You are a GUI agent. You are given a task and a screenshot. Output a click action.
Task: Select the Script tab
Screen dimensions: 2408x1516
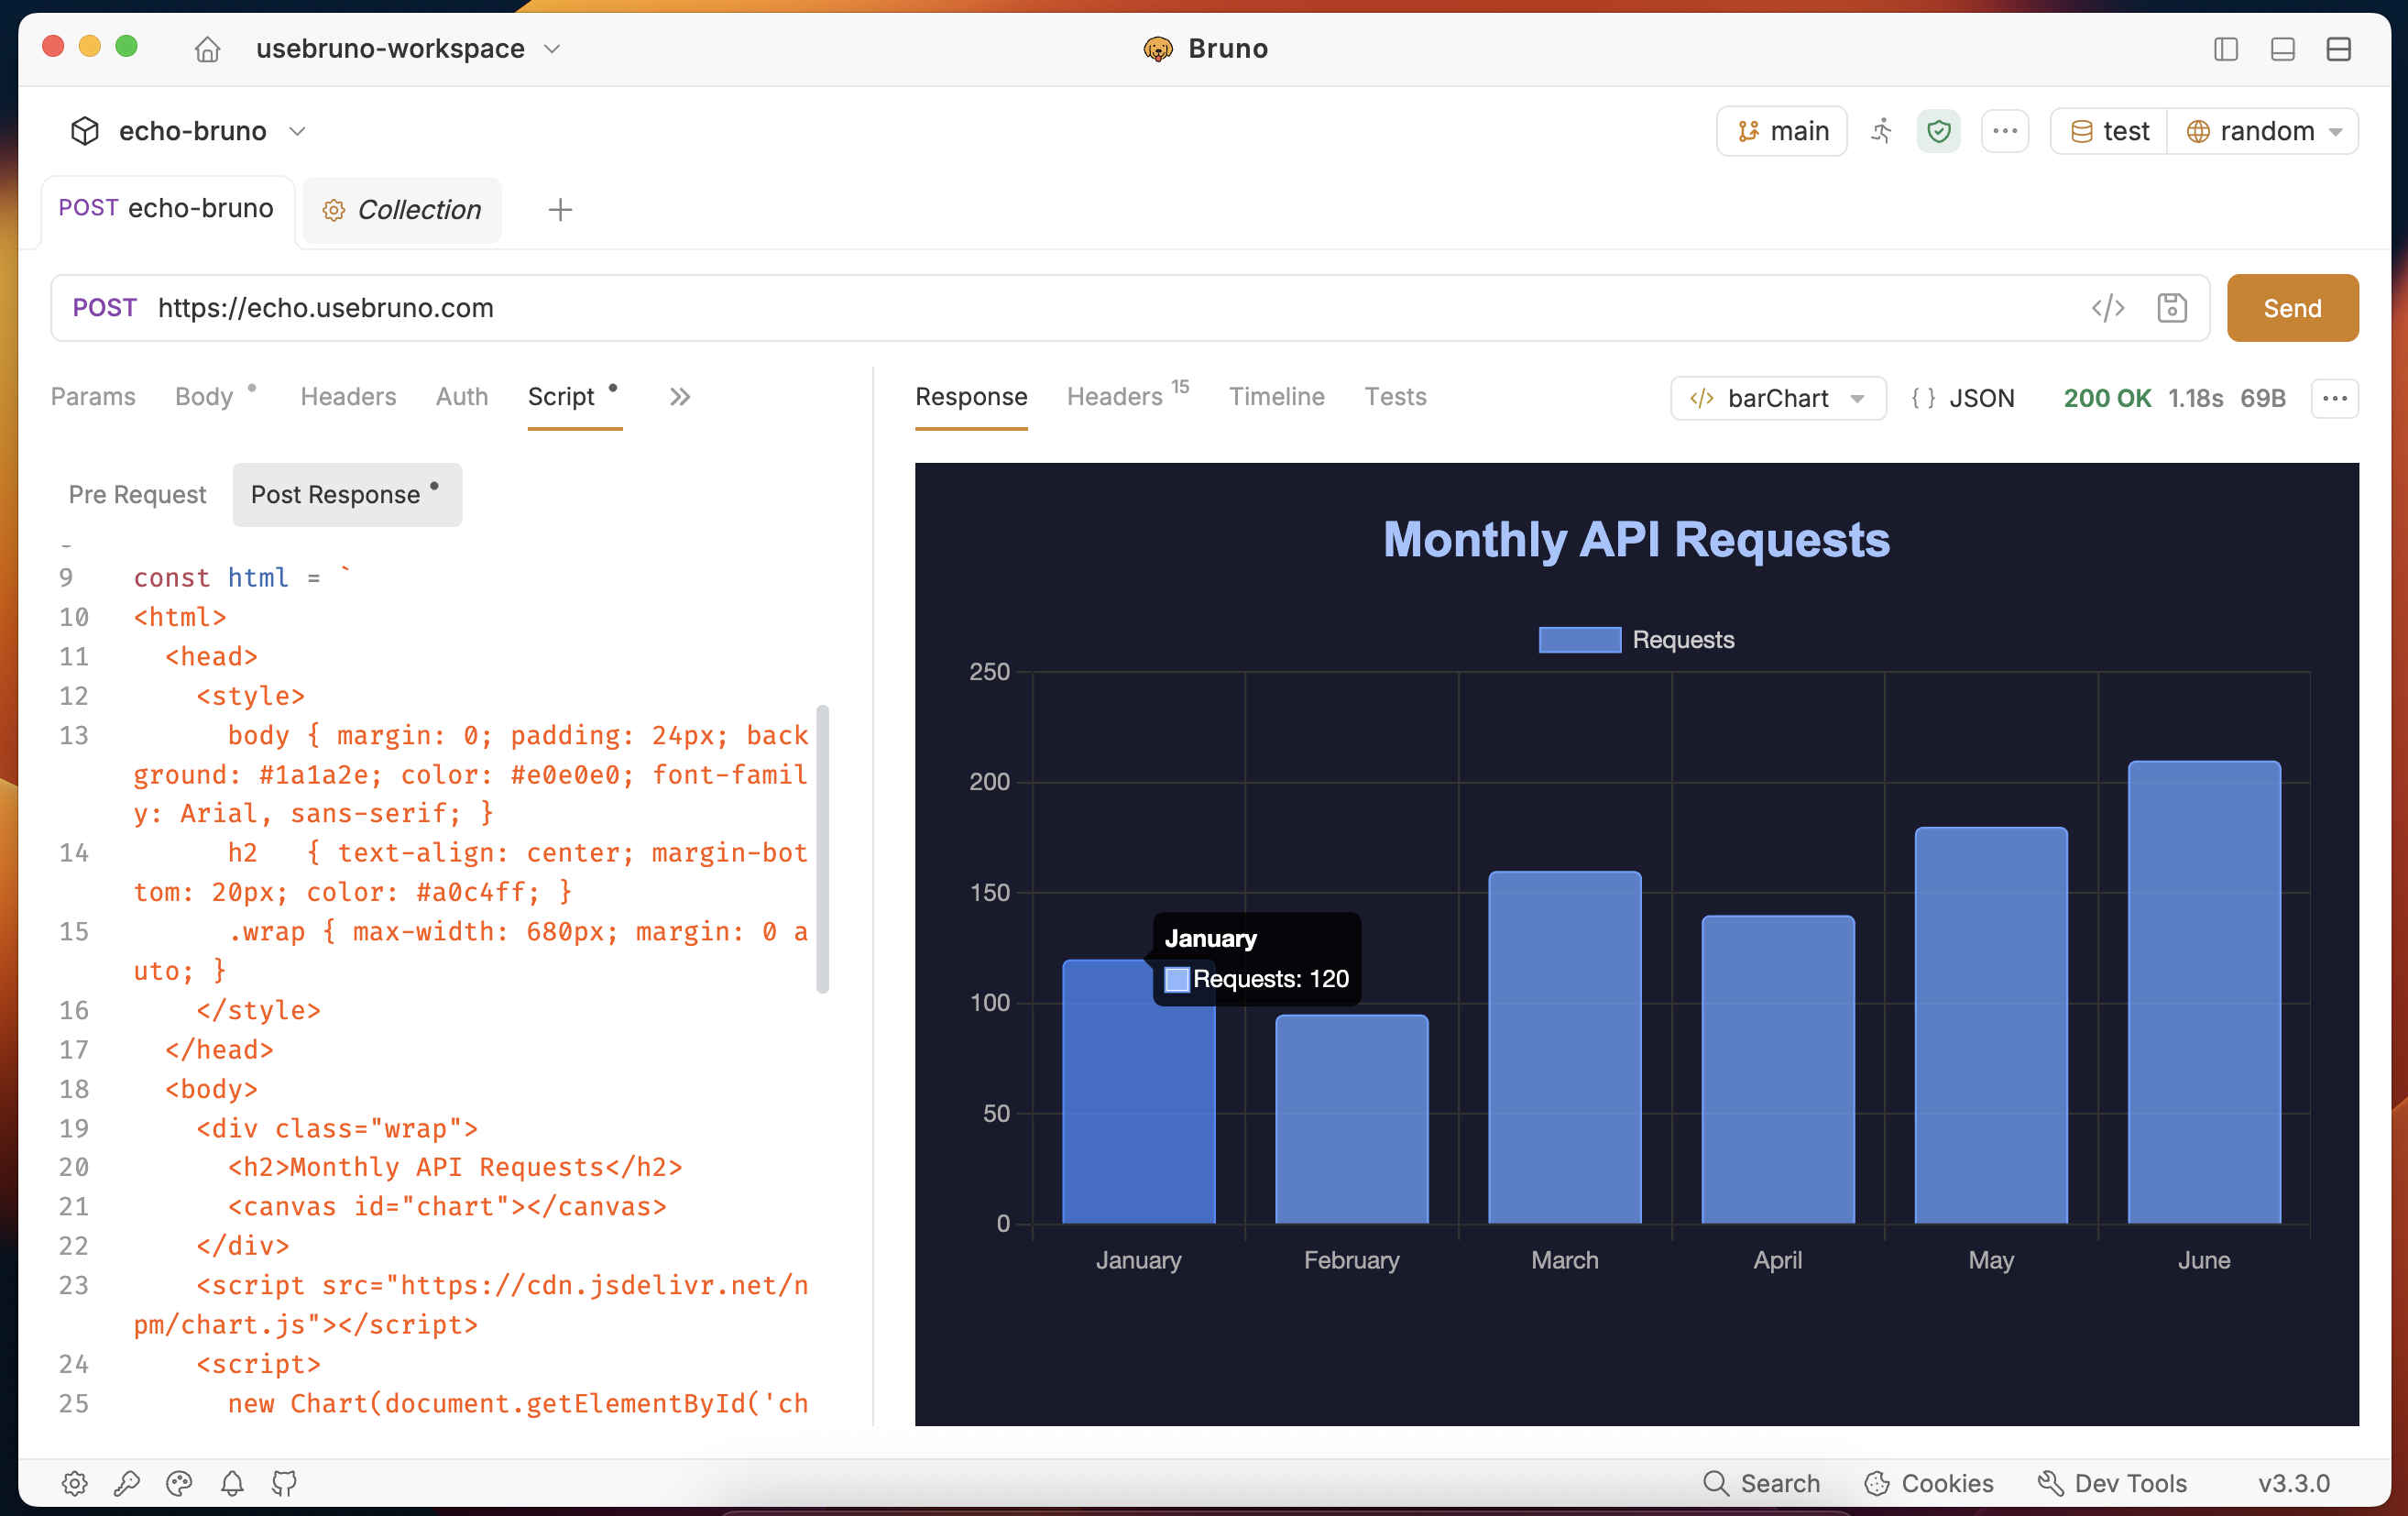coord(561,397)
